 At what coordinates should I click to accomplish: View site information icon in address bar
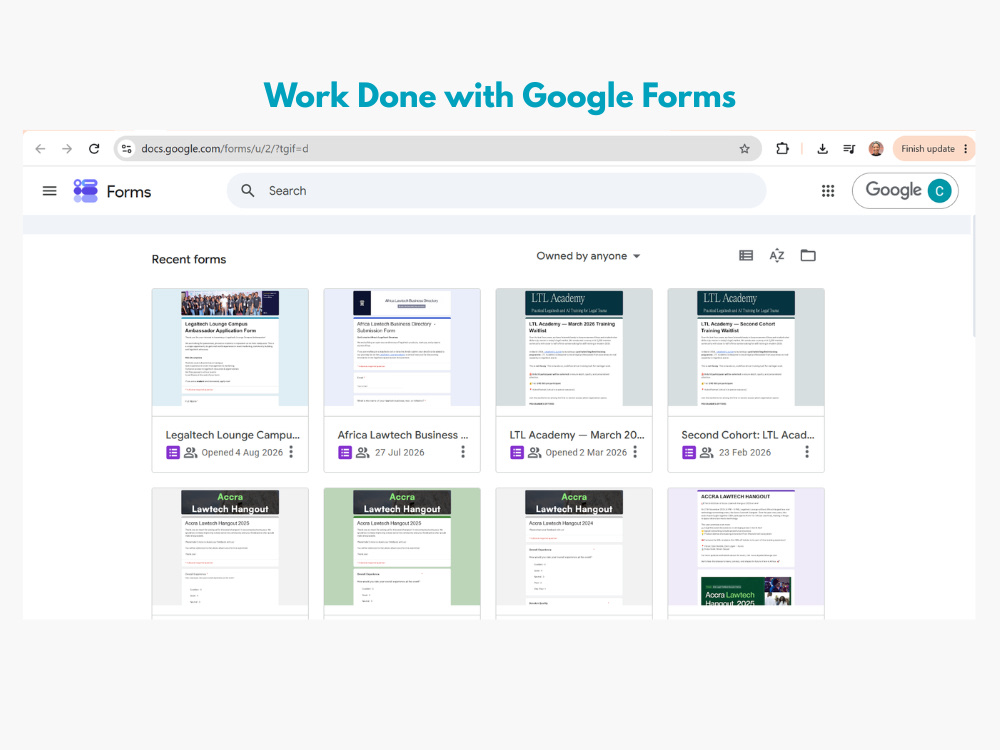(126, 149)
